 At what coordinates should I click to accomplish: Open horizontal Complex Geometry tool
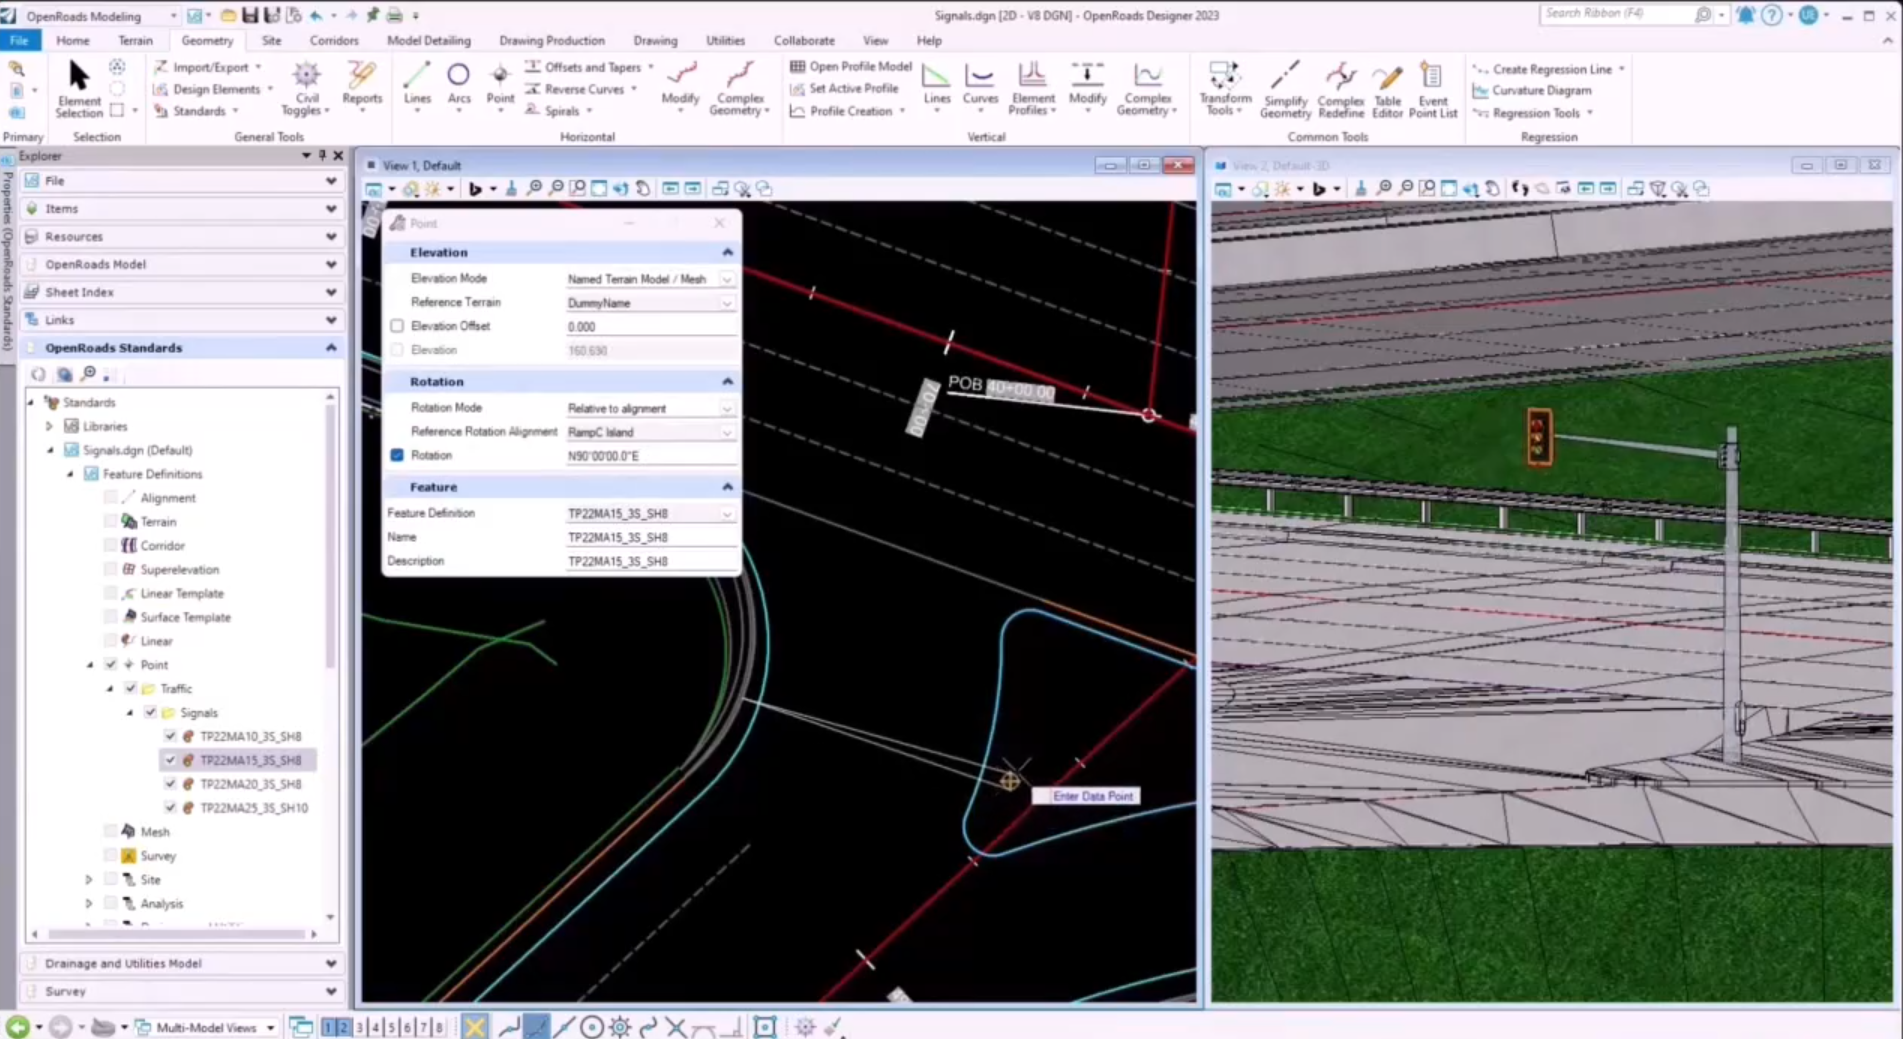click(739, 90)
